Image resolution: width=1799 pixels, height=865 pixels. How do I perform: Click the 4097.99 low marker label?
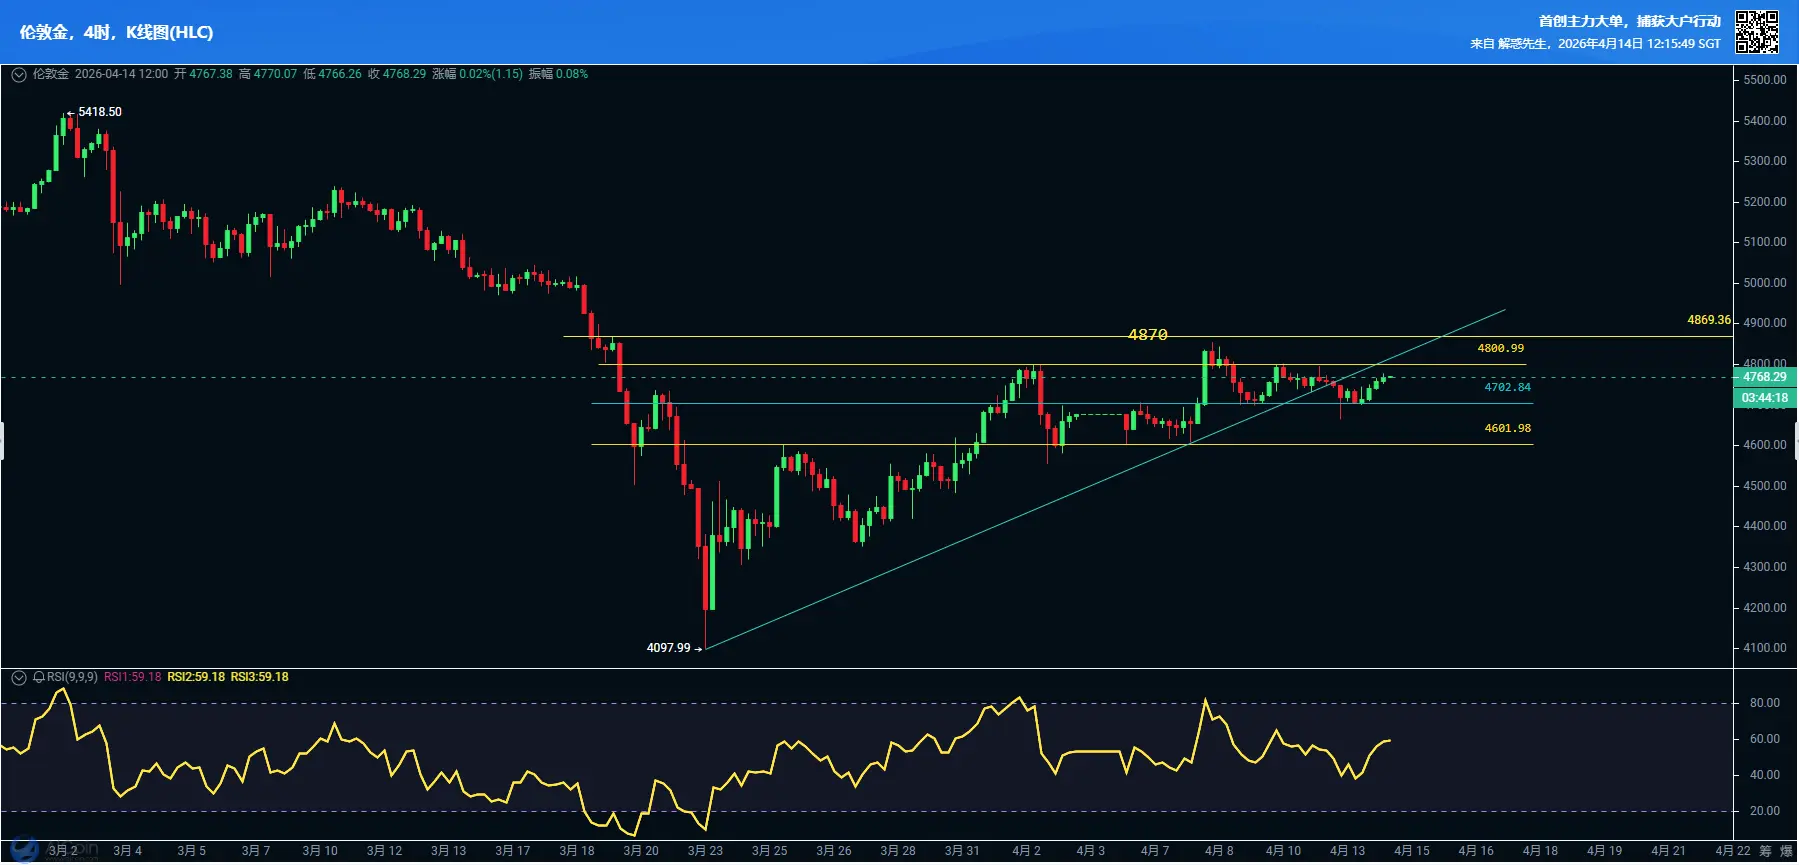click(x=668, y=648)
